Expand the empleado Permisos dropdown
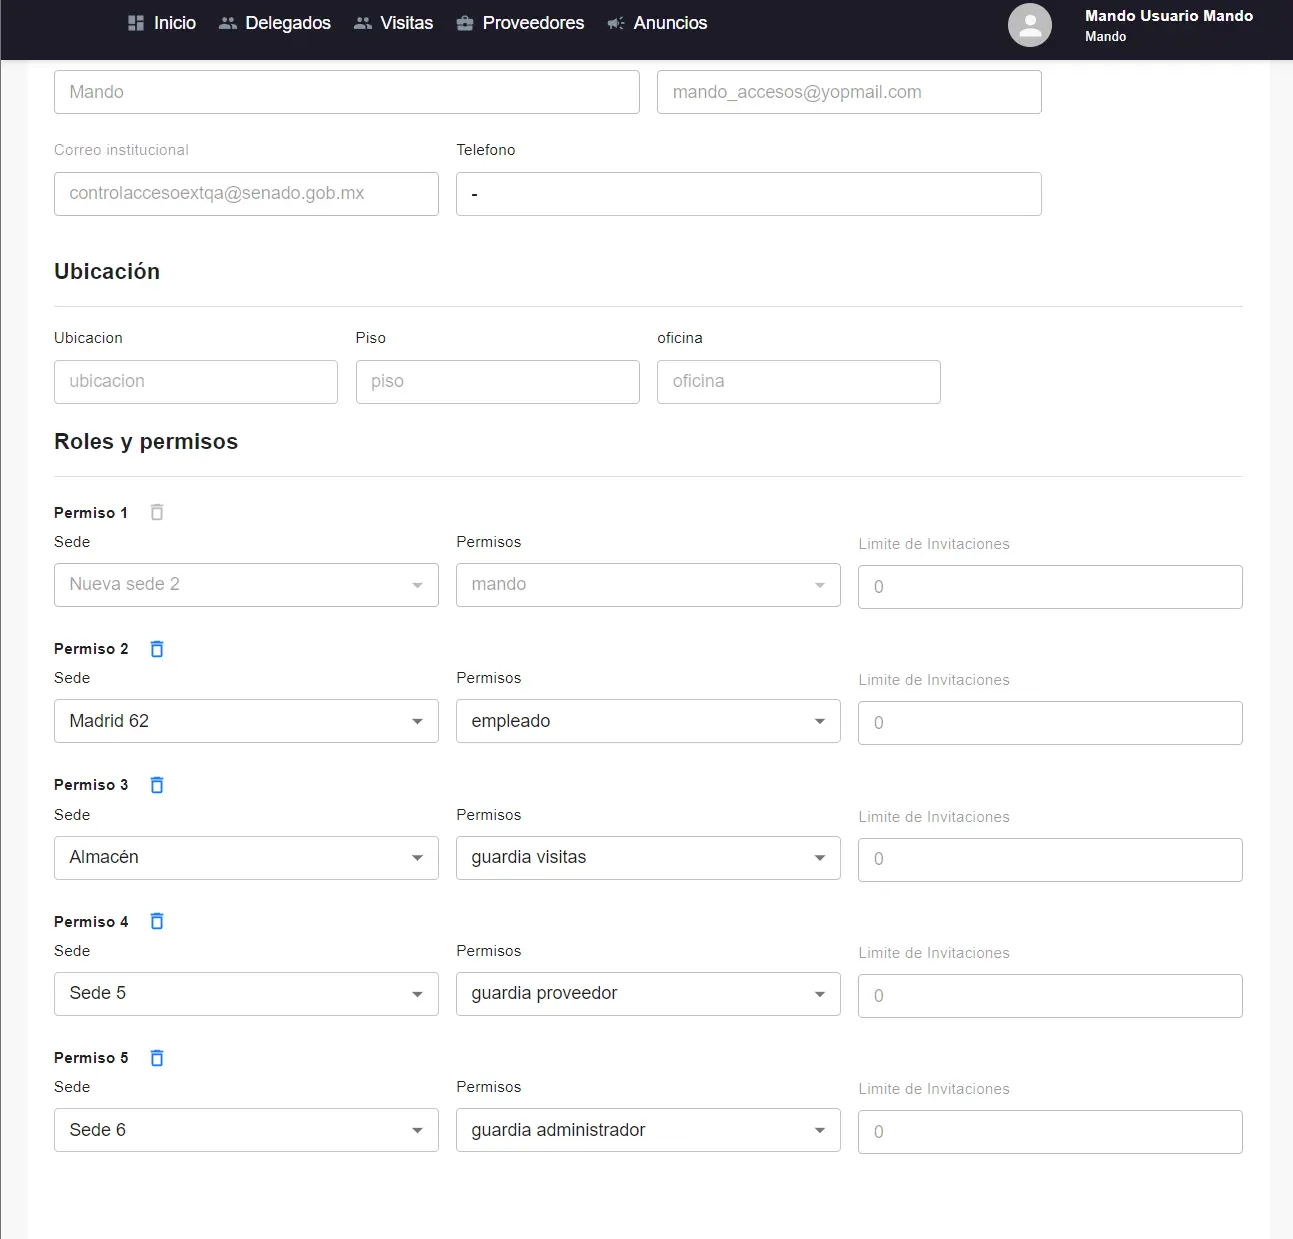This screenshot has width=1293, height=1239. [648, 721]
